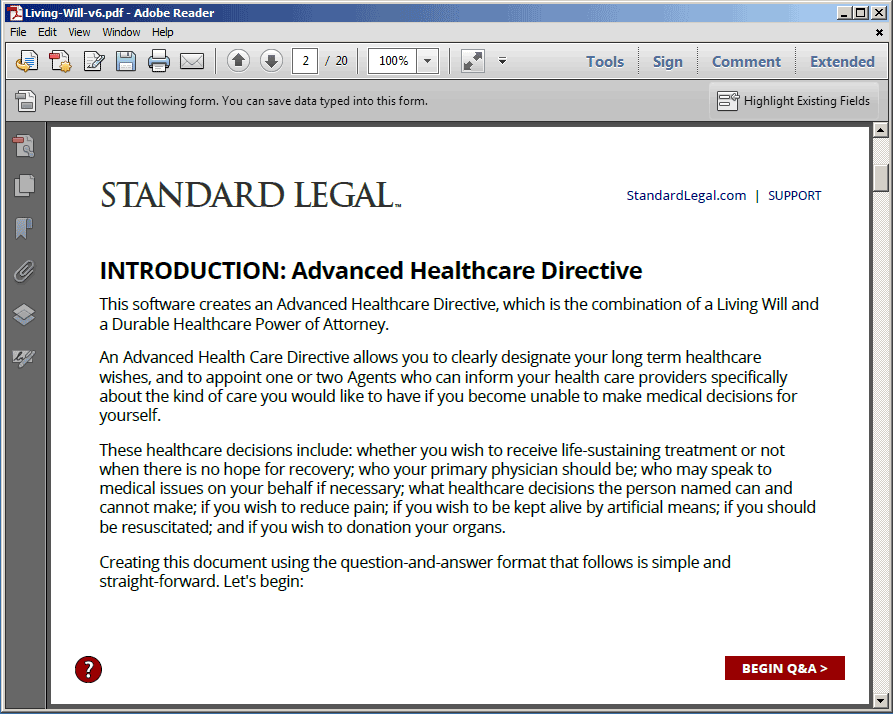Click the form document message icon
This screenshot has width=893, height=714.
[26, 101]
